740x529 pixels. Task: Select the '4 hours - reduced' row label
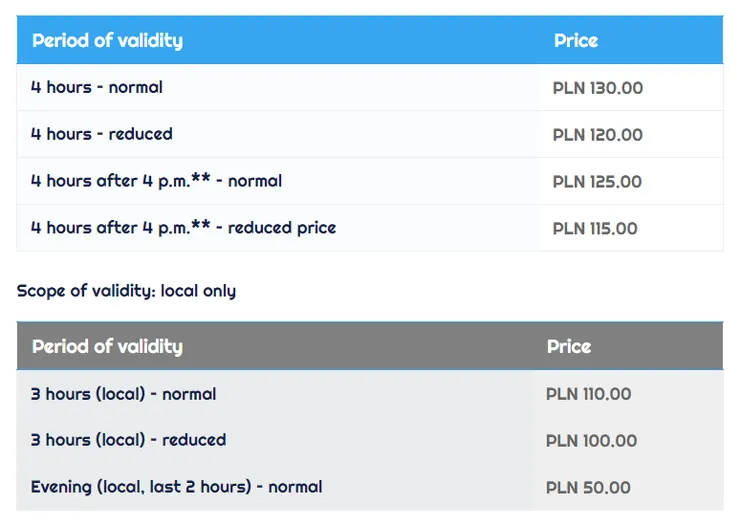(x=102, y=134)
